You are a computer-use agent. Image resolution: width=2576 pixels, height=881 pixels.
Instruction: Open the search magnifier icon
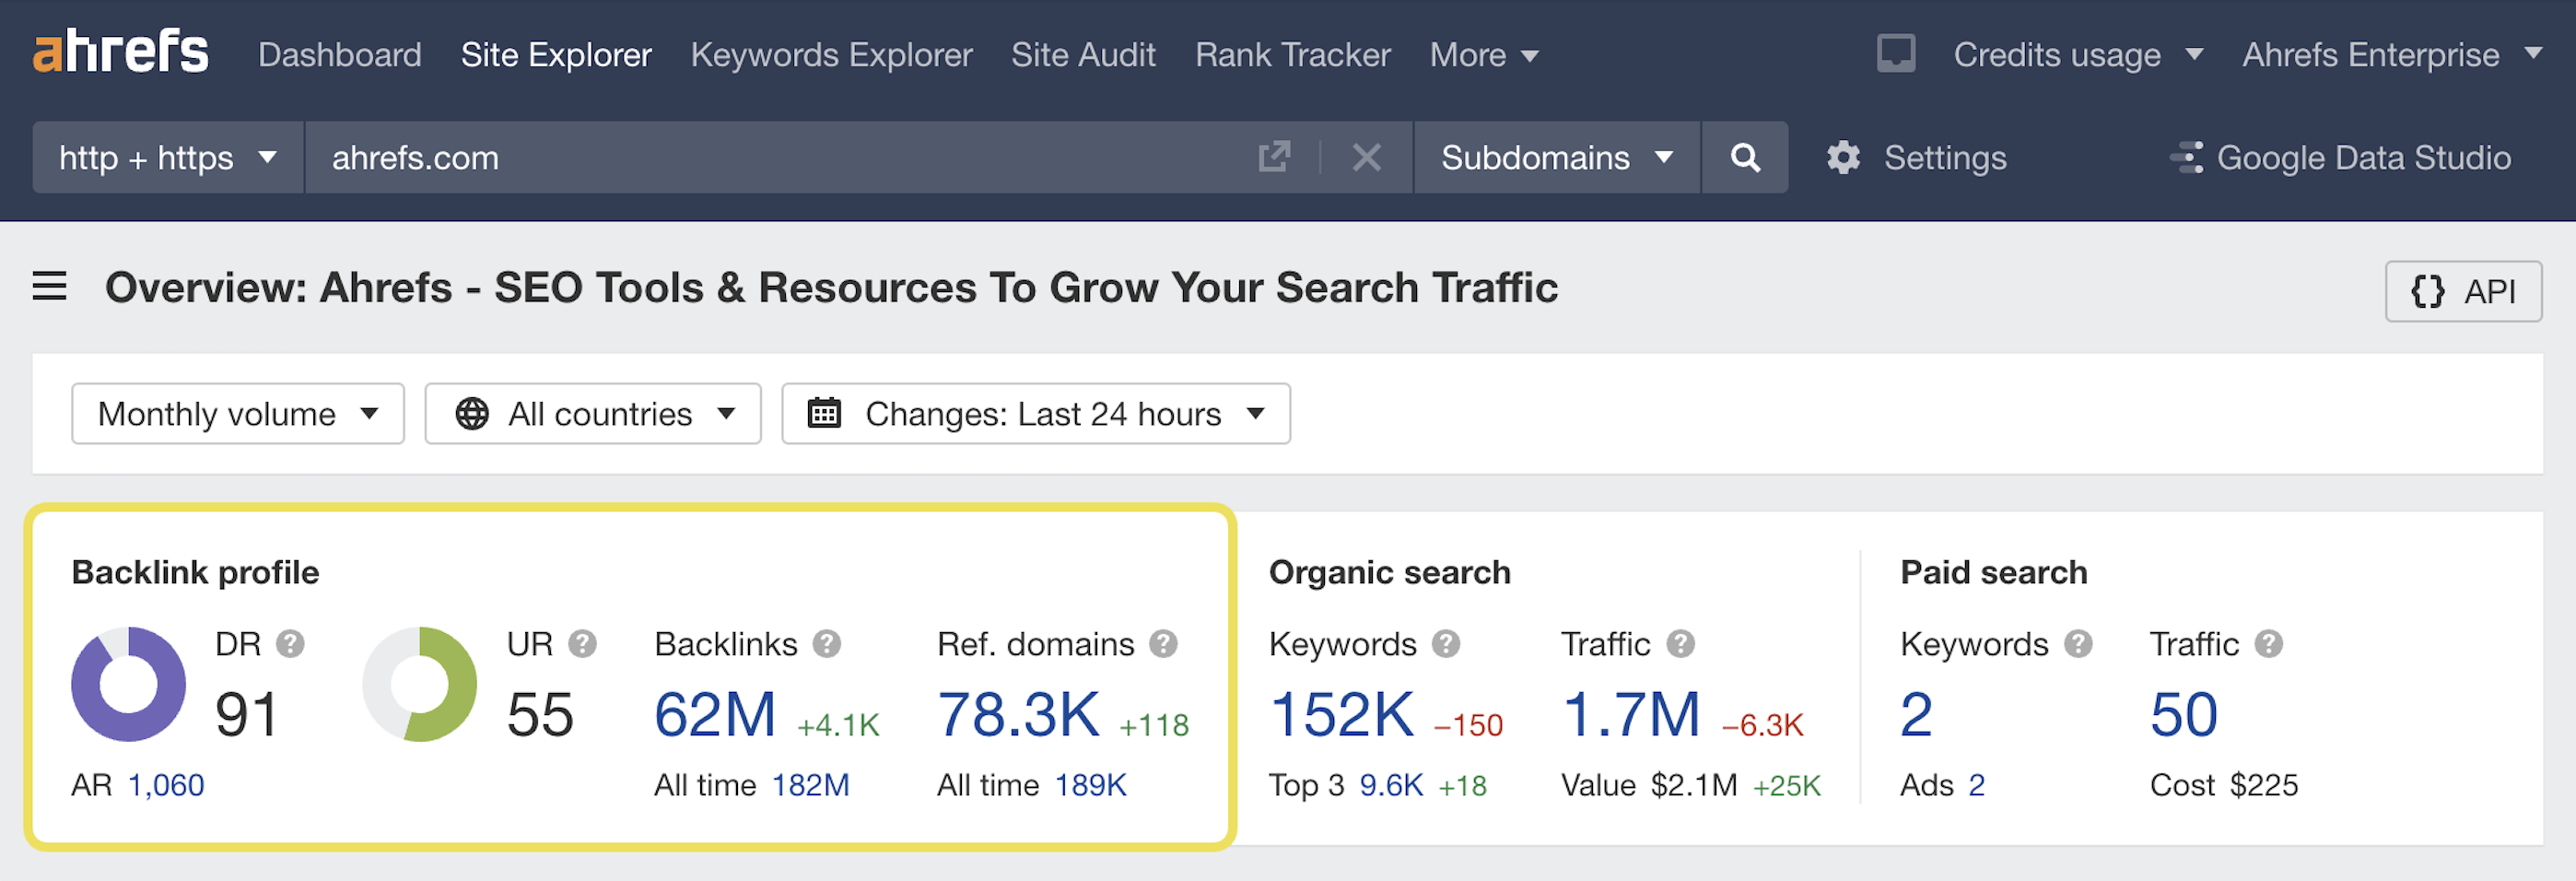[1745, 157]
